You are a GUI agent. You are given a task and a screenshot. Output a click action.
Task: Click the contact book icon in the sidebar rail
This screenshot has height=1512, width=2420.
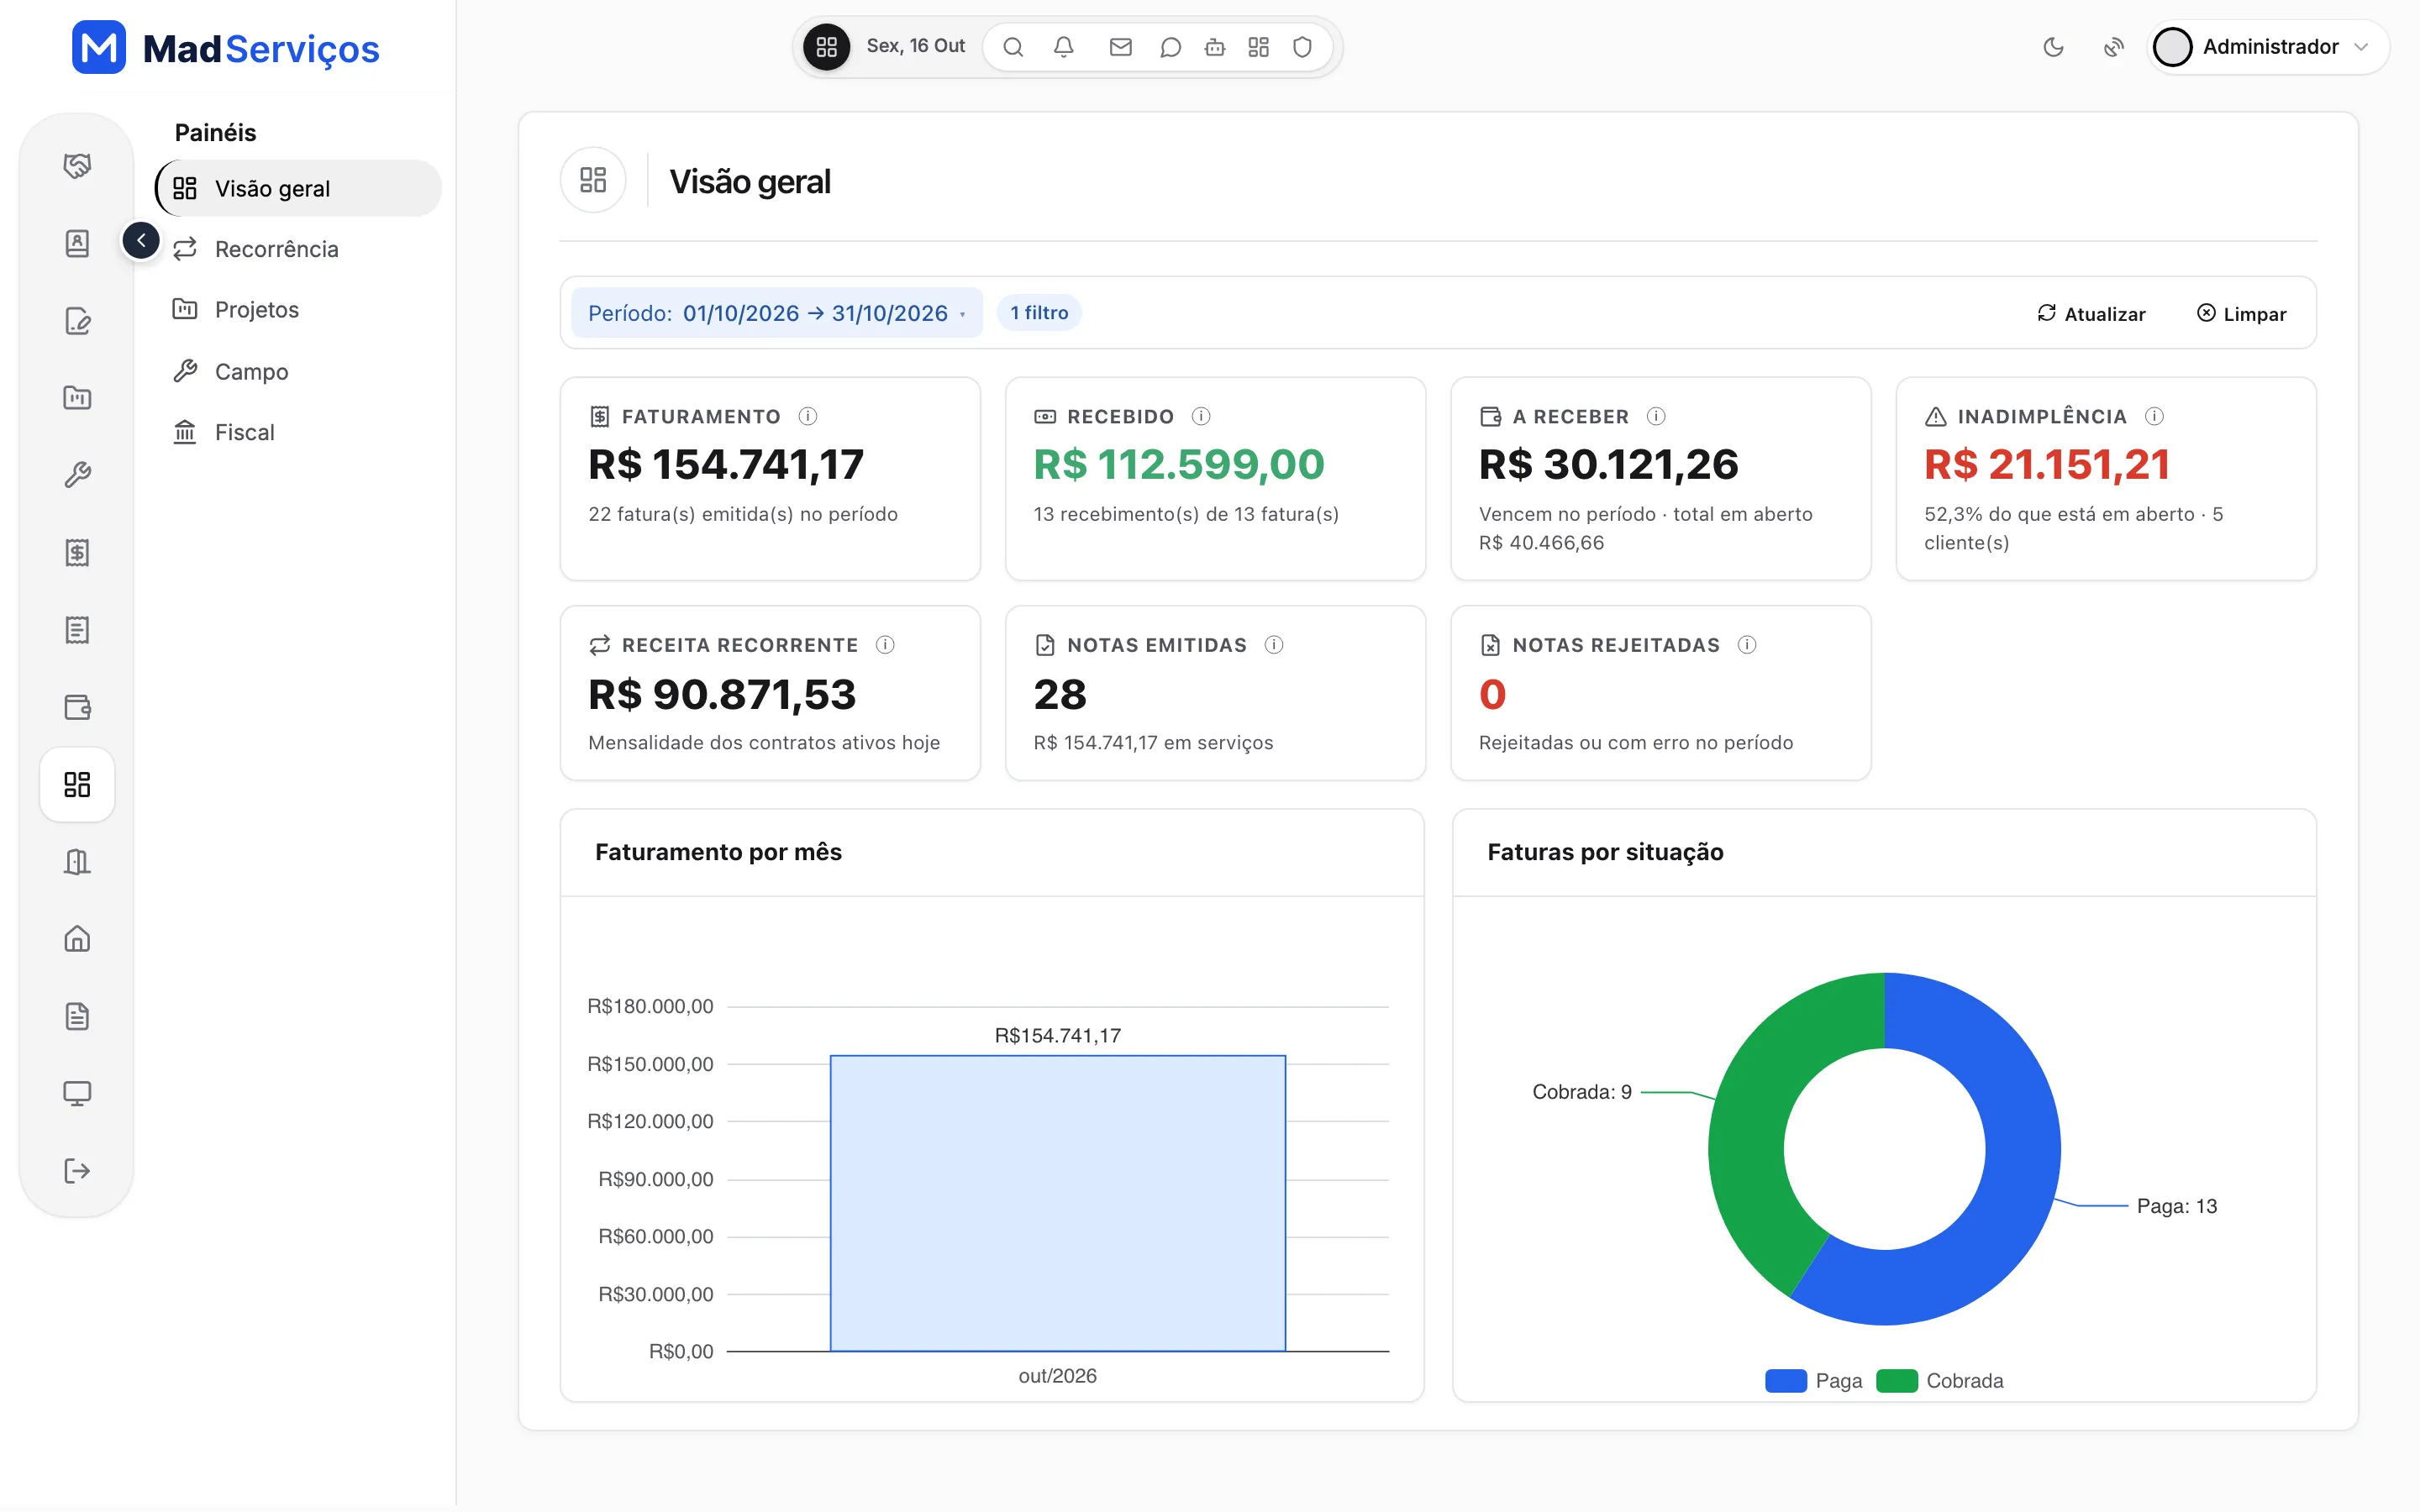pos(77,243)
